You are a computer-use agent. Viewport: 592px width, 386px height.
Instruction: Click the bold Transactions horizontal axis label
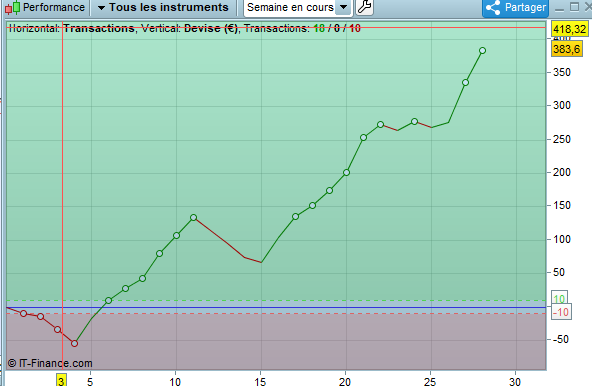99,28
